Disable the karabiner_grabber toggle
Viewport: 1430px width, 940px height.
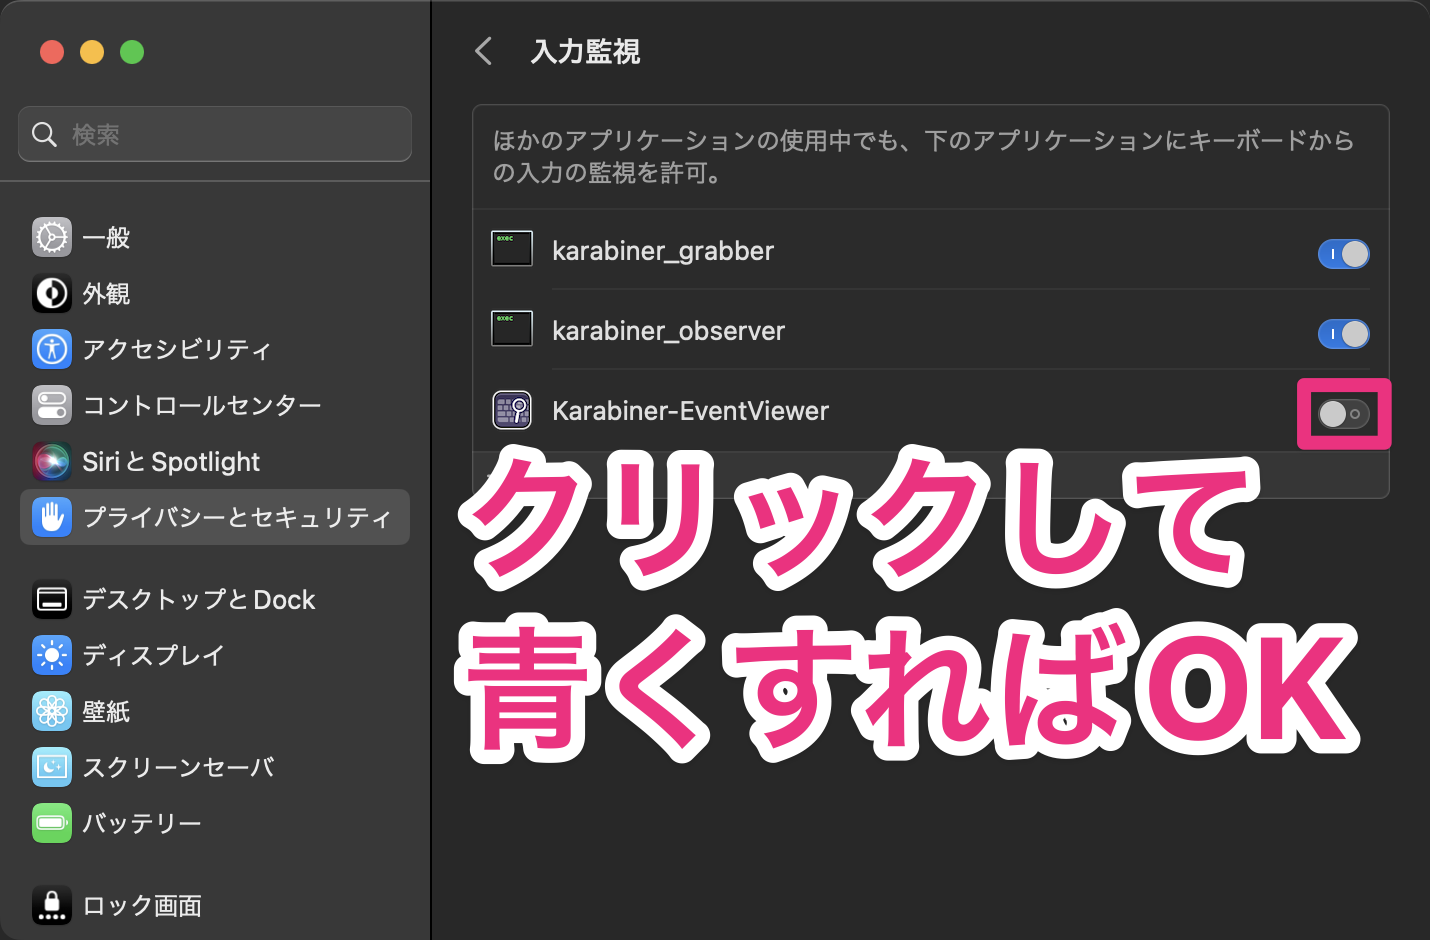coord(1344,254)
